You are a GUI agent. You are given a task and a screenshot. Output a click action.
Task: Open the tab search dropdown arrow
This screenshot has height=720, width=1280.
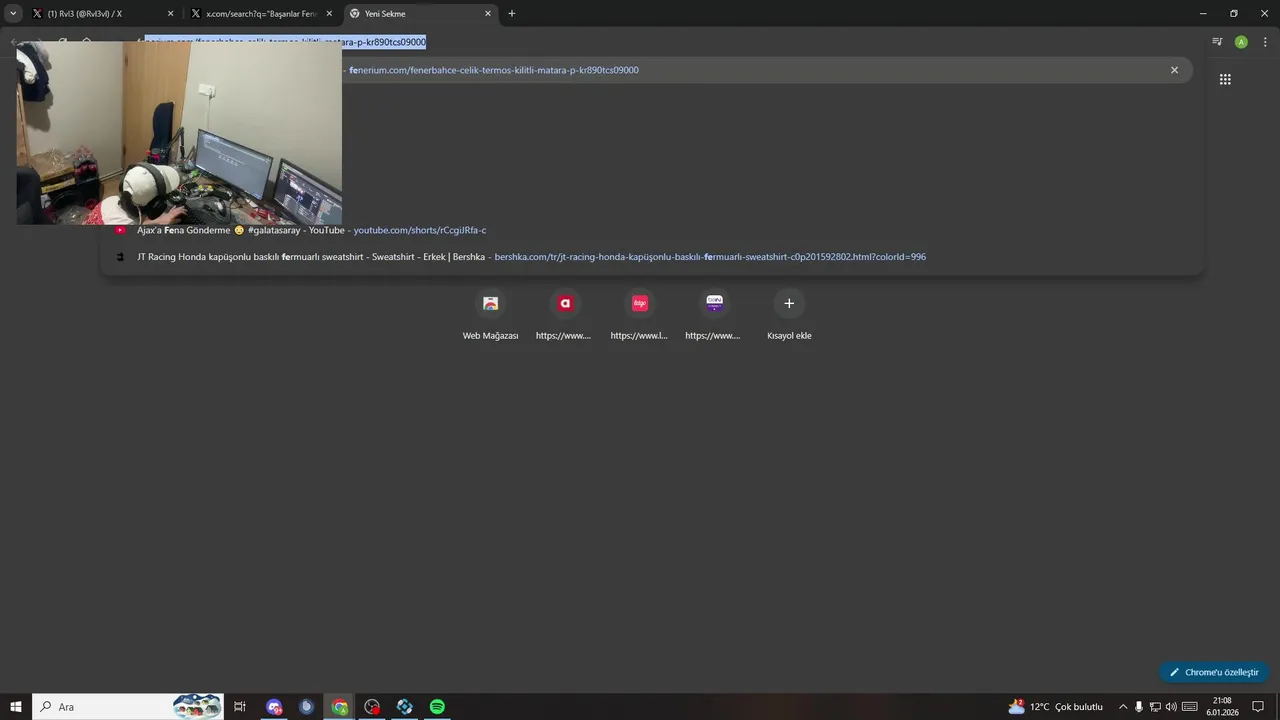[x=13, y=13]
